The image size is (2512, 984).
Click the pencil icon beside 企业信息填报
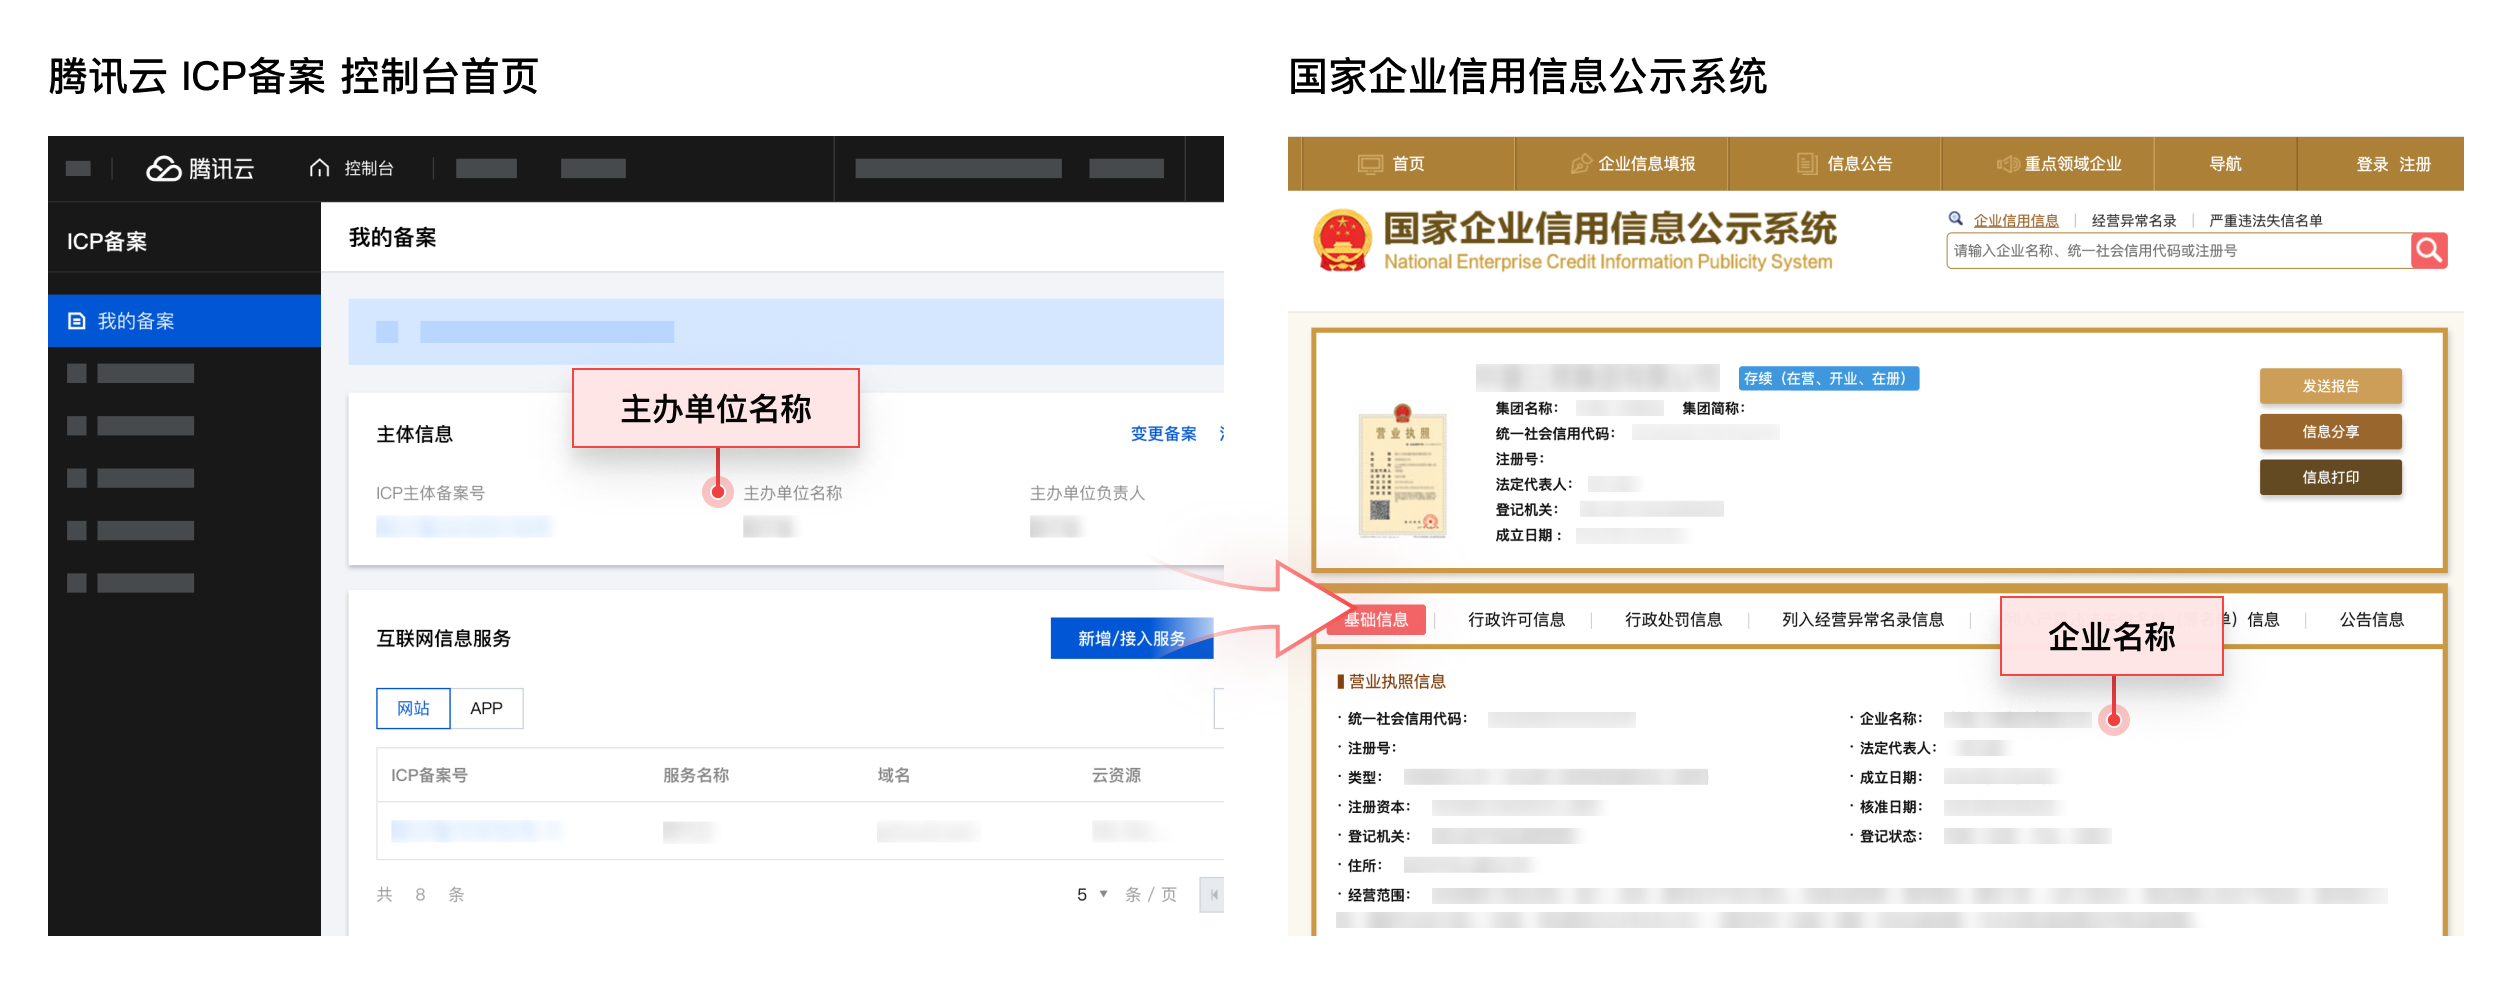click(x=1581, y=164)
